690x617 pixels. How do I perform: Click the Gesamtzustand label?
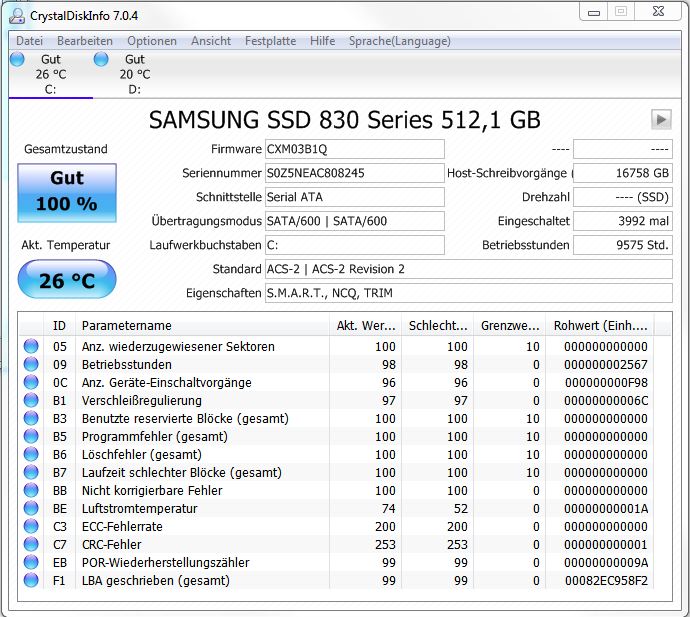(66, 149)
